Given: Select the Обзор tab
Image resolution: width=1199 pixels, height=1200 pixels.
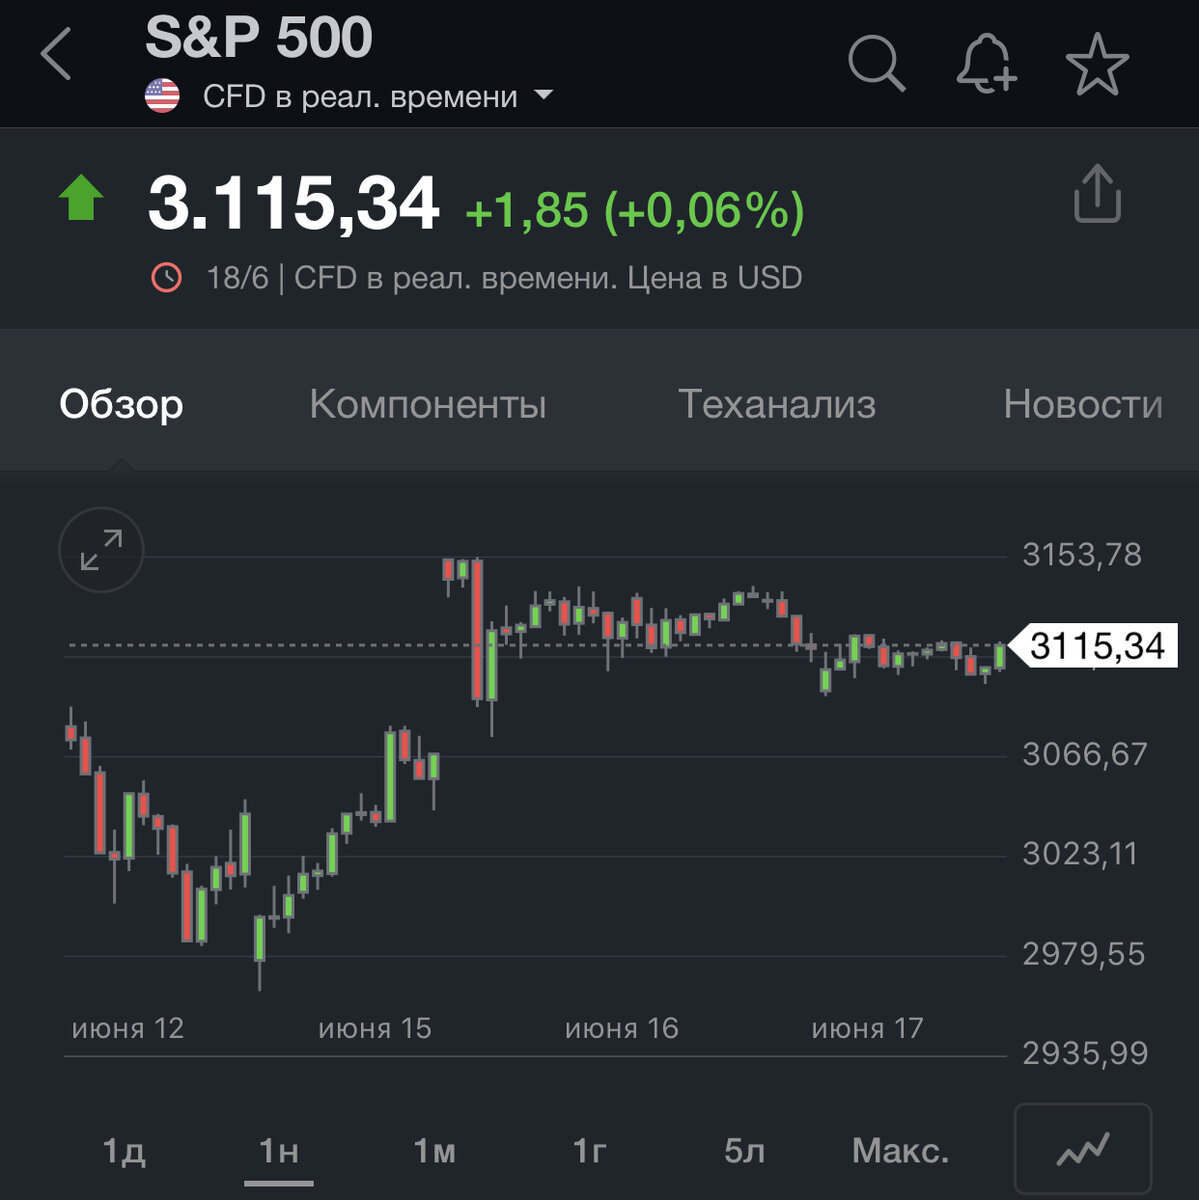Looking at the screenshot, I should (x=121, y=404).
